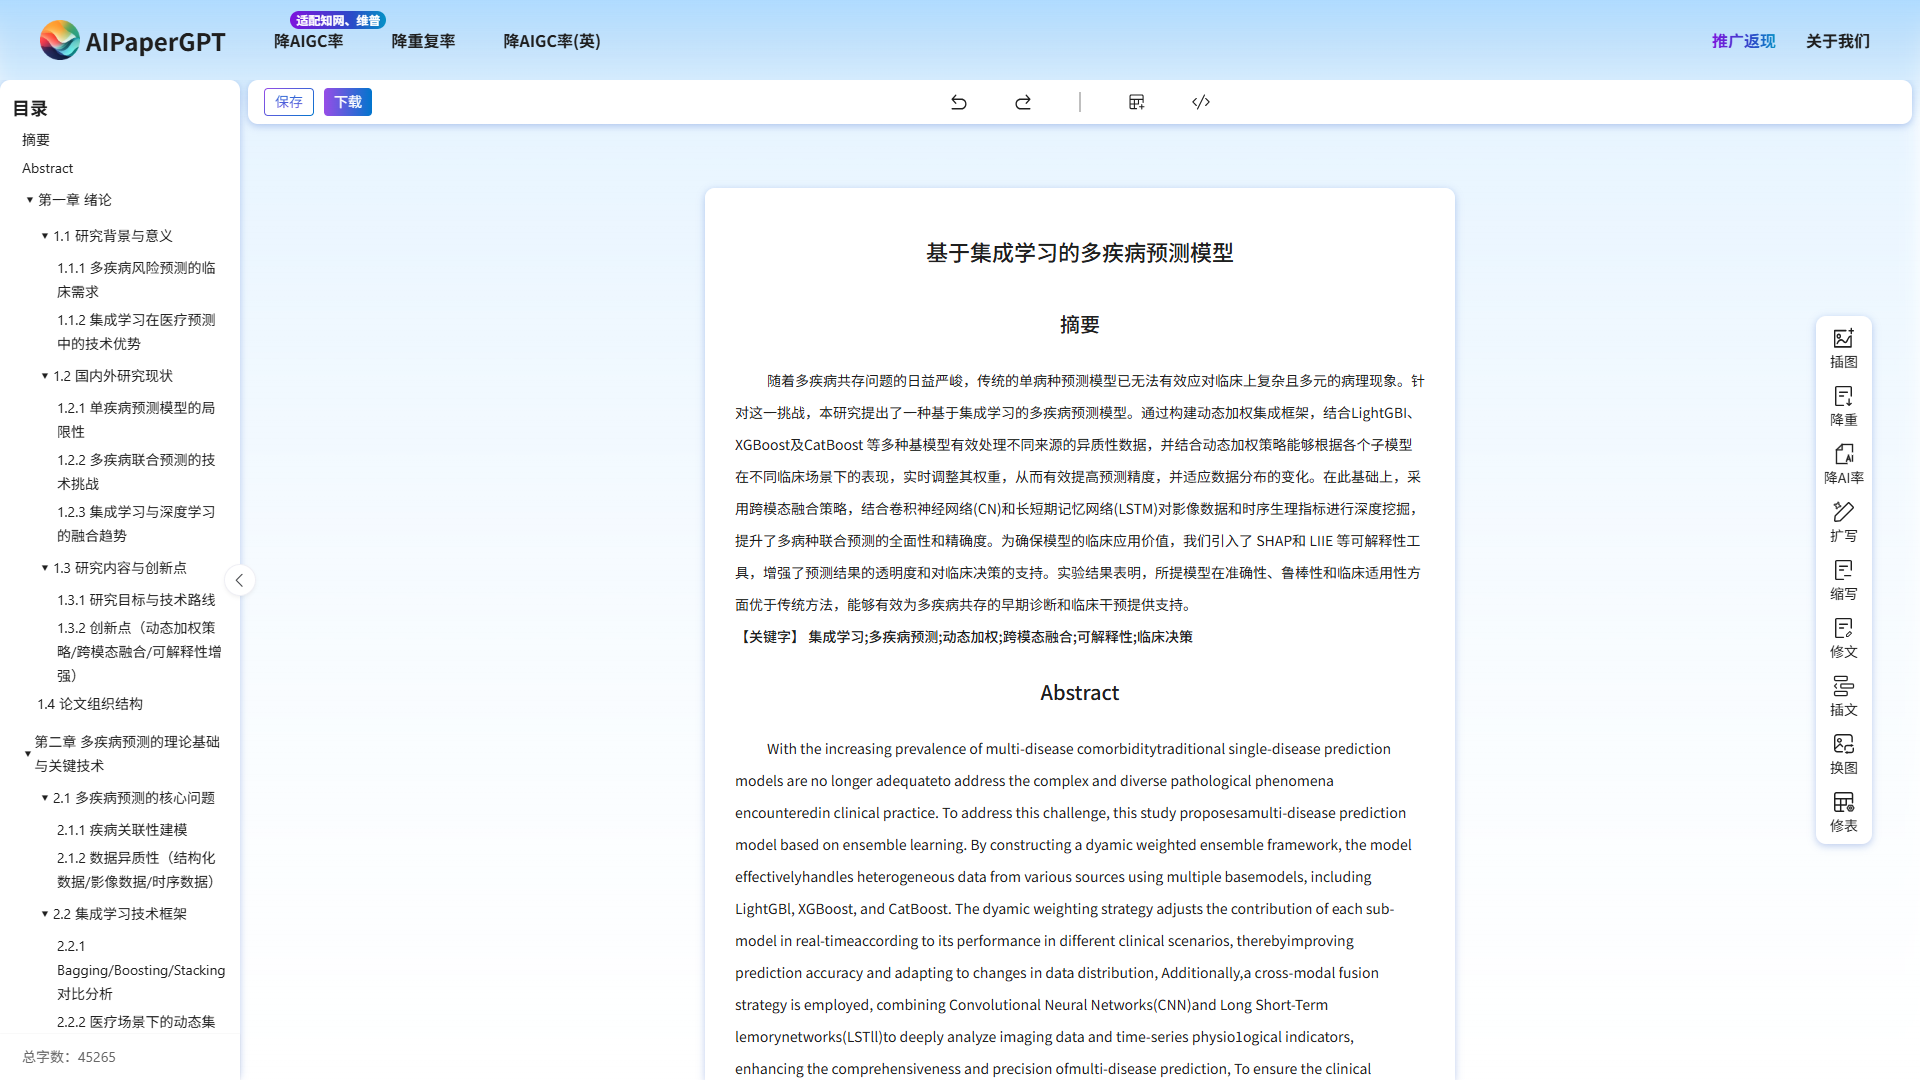Screen dimensions: 1920x1080
Task: Open the 修表 (edit table) tool
Action: [x=1844, y=811]
